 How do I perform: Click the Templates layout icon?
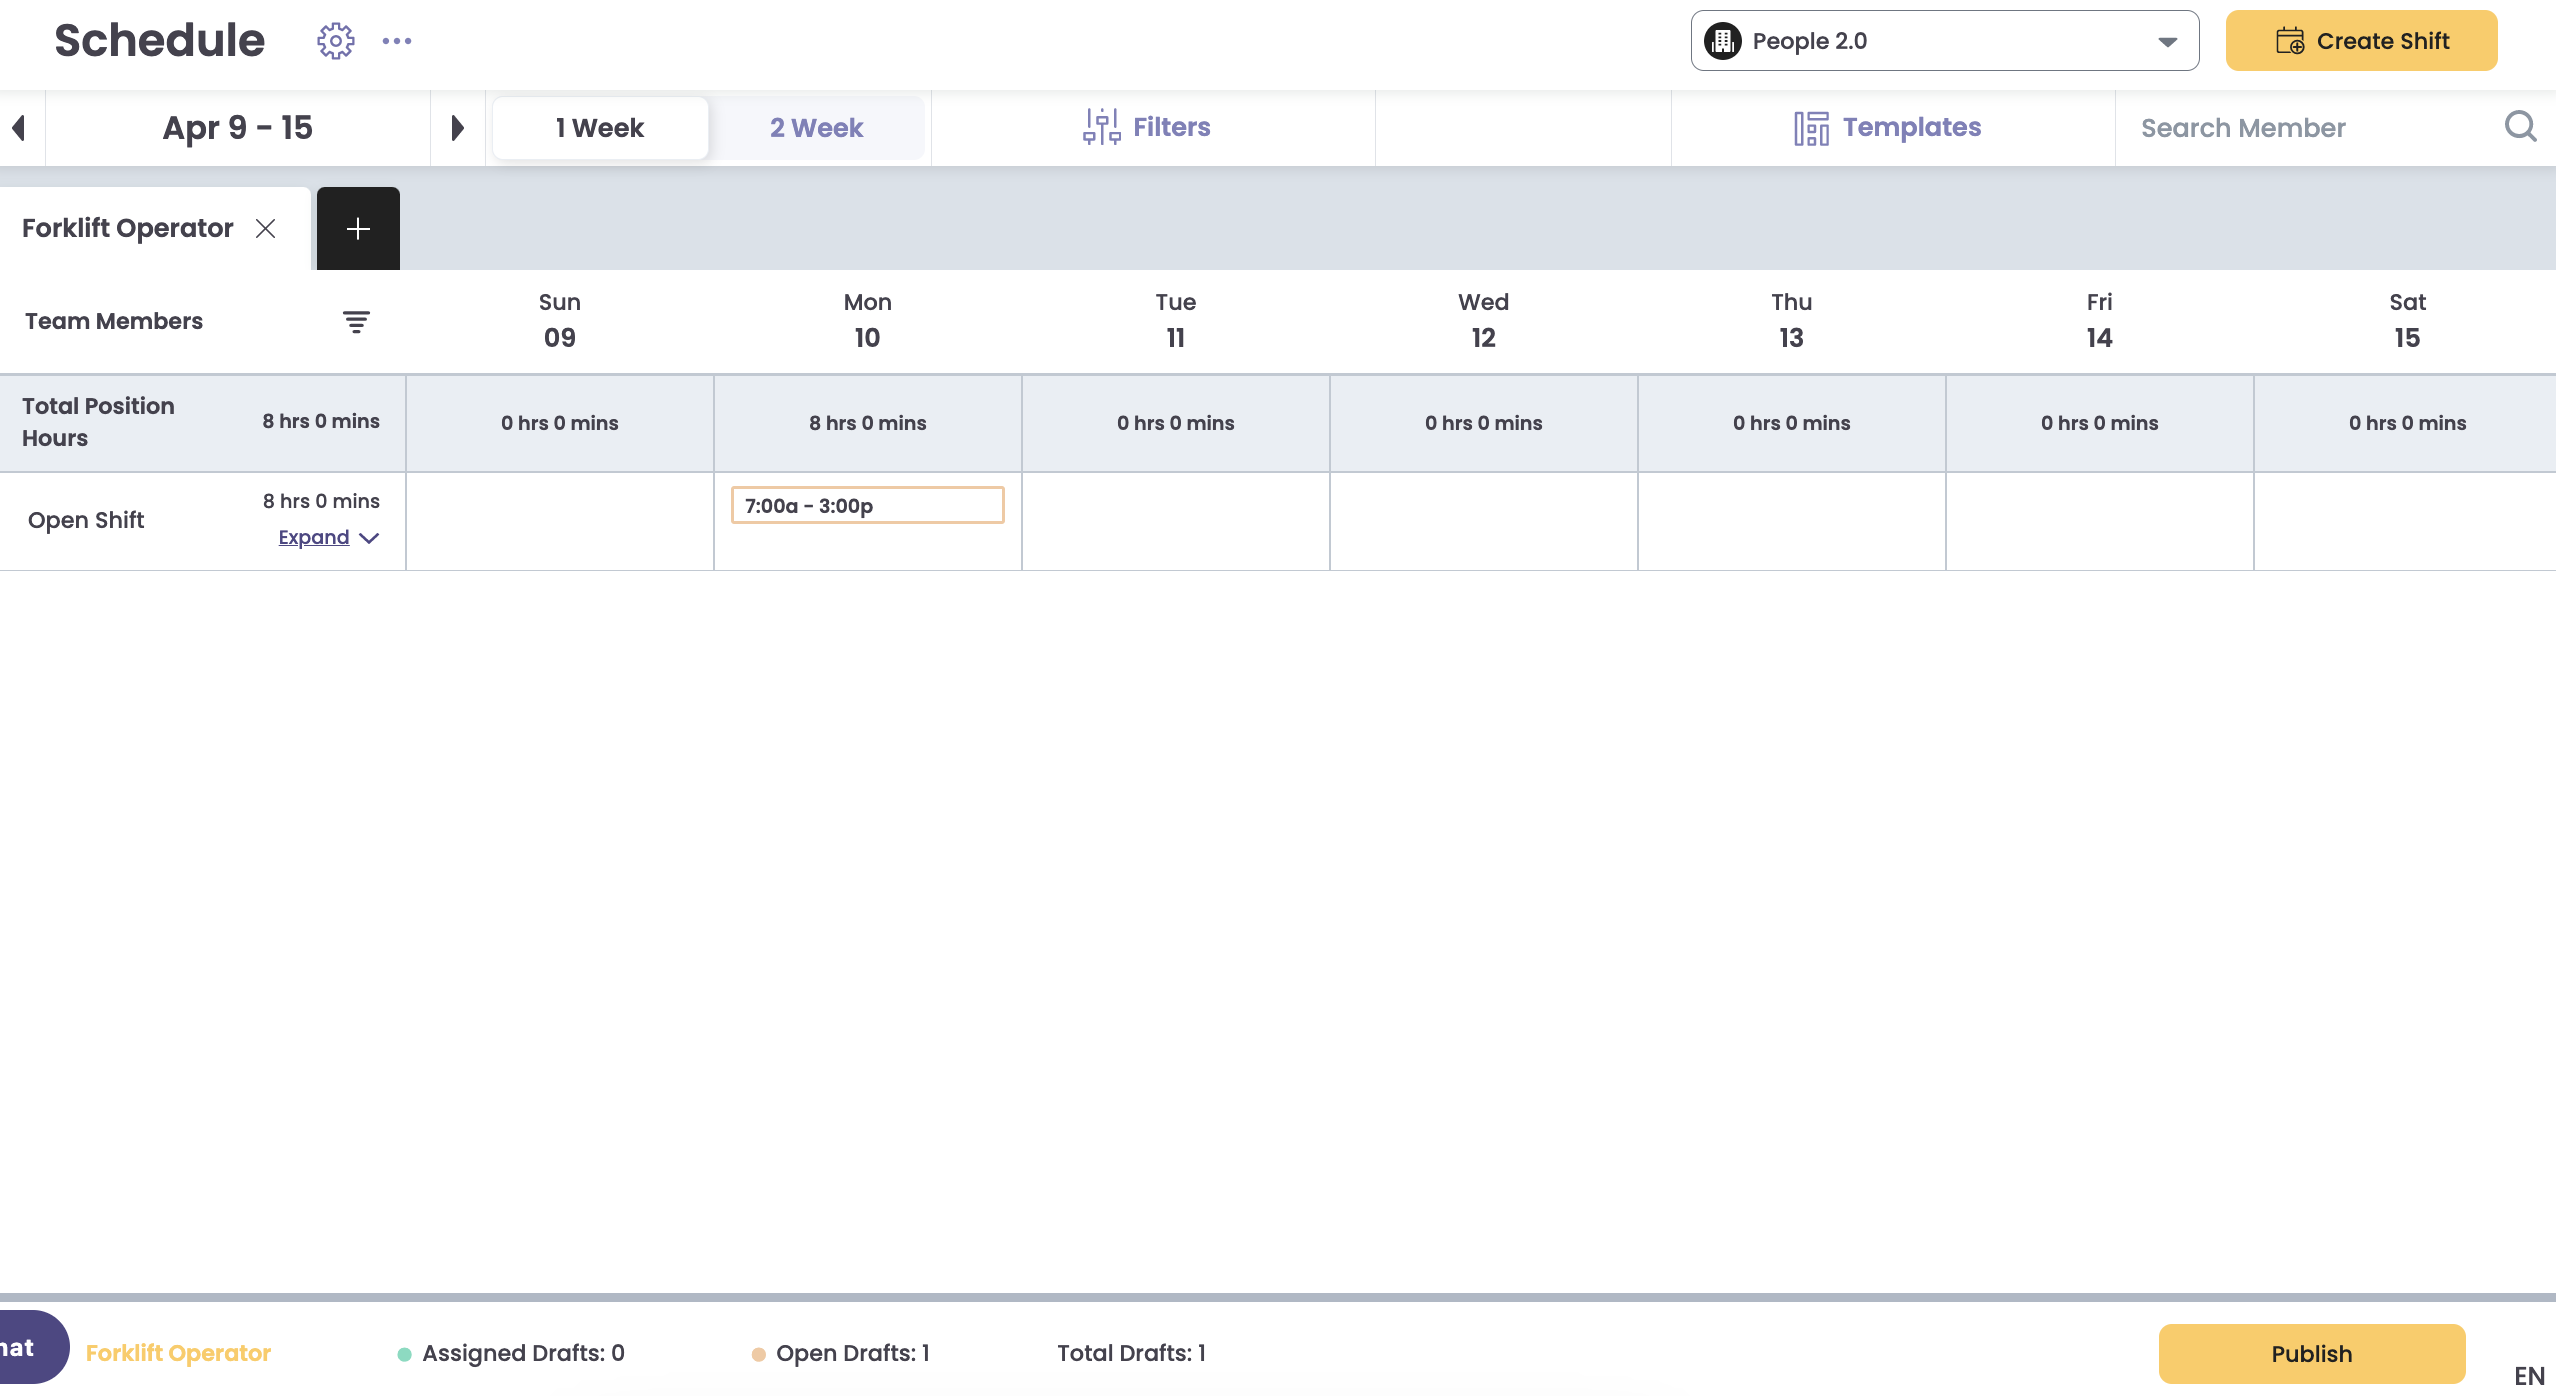1811,128
